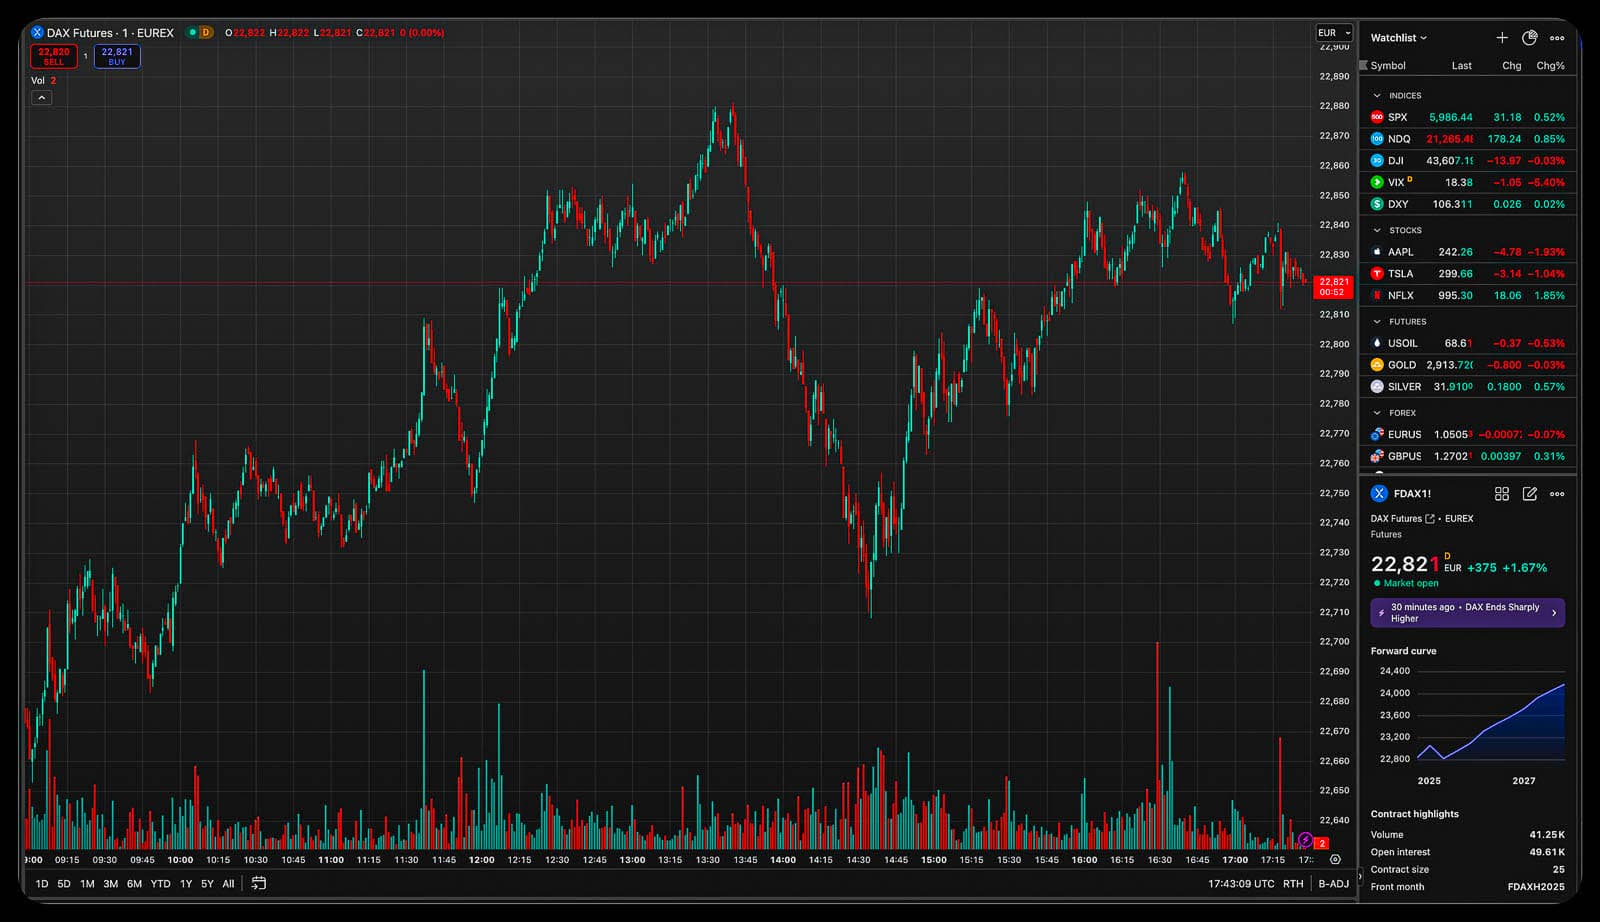Toggle the B-ADJ back-adjustment setting
The height and width of the screenshot is (922, 1600).
coord(1333,884)
